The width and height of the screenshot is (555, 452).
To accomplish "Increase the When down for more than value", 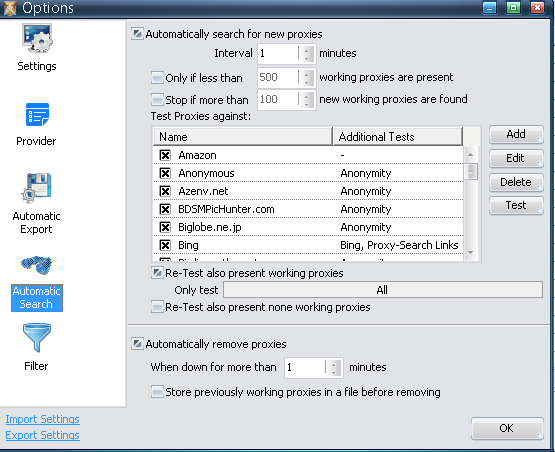I will point(333,364).
